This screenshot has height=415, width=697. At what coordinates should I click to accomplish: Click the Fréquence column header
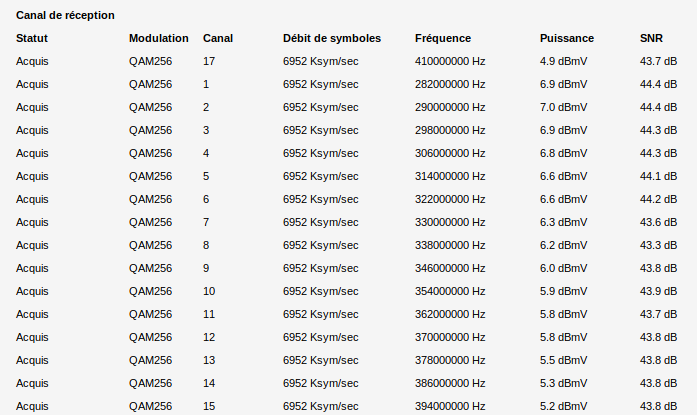point(442,38)
